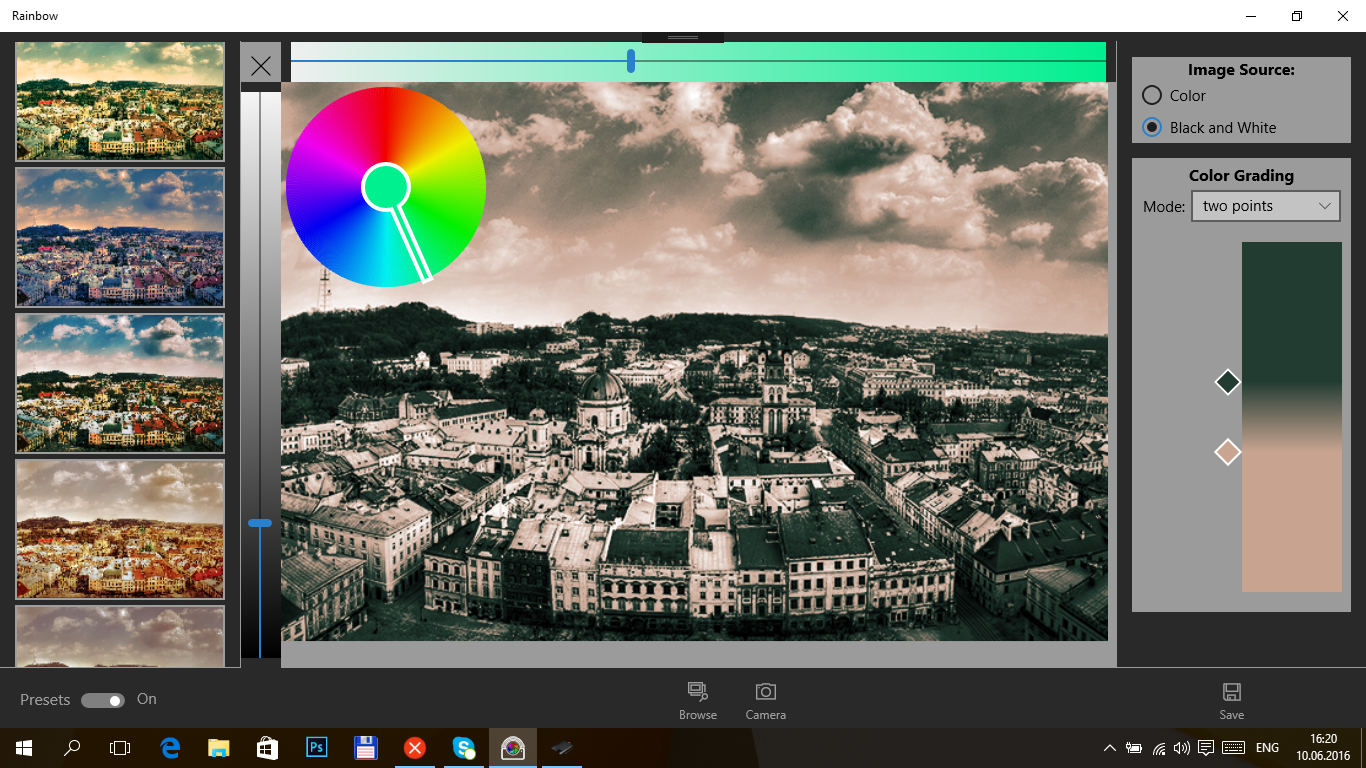Click the top panel drag handle grip
Screen dimensions: 1366x768
(683, 37)
